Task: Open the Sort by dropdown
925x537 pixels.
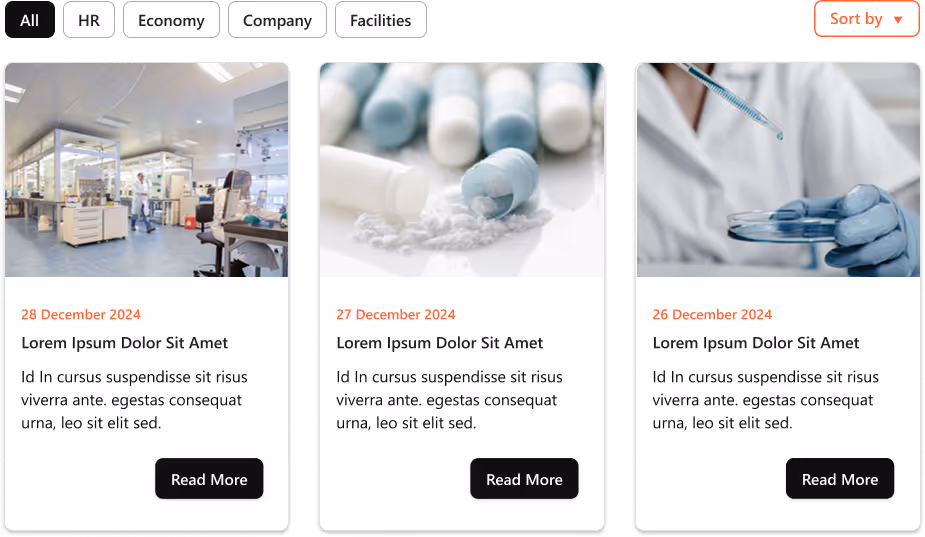Action: click(x=867, y=19)
